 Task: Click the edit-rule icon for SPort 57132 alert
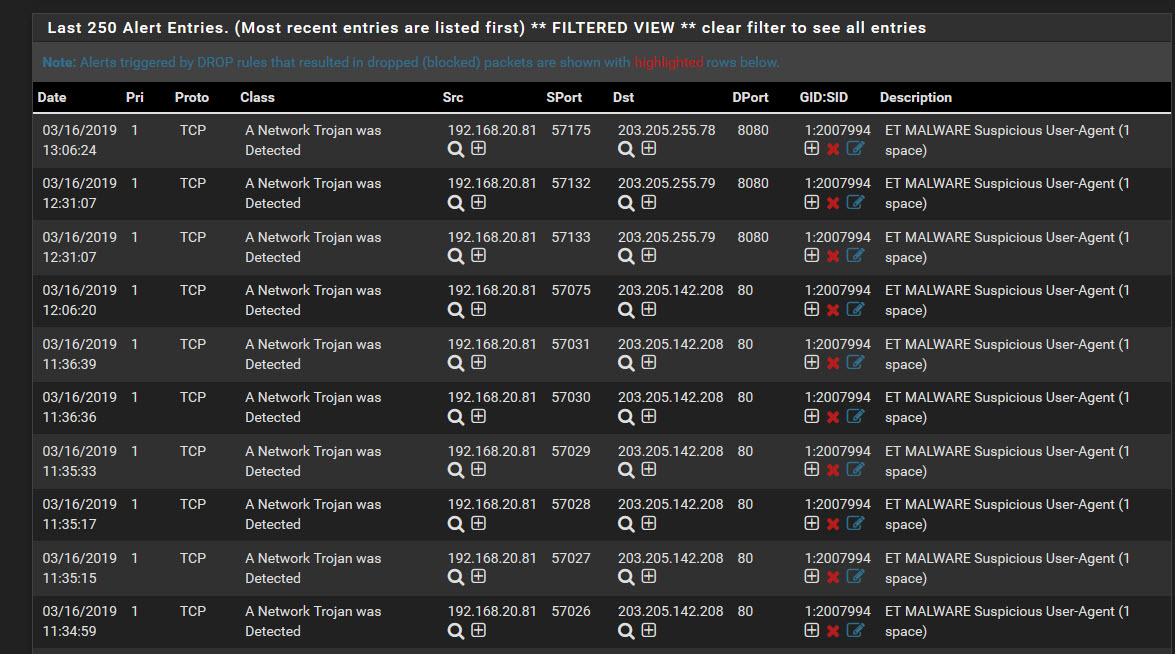click(855, 202)
